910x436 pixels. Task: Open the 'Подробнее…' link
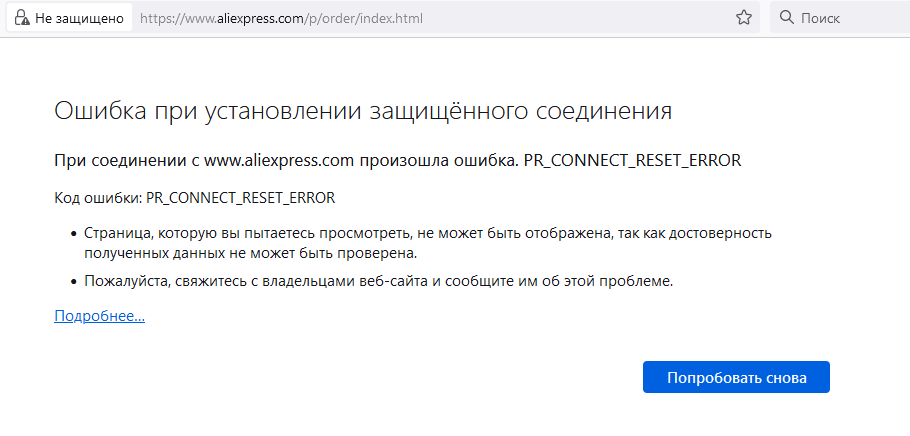click(99, 316)
